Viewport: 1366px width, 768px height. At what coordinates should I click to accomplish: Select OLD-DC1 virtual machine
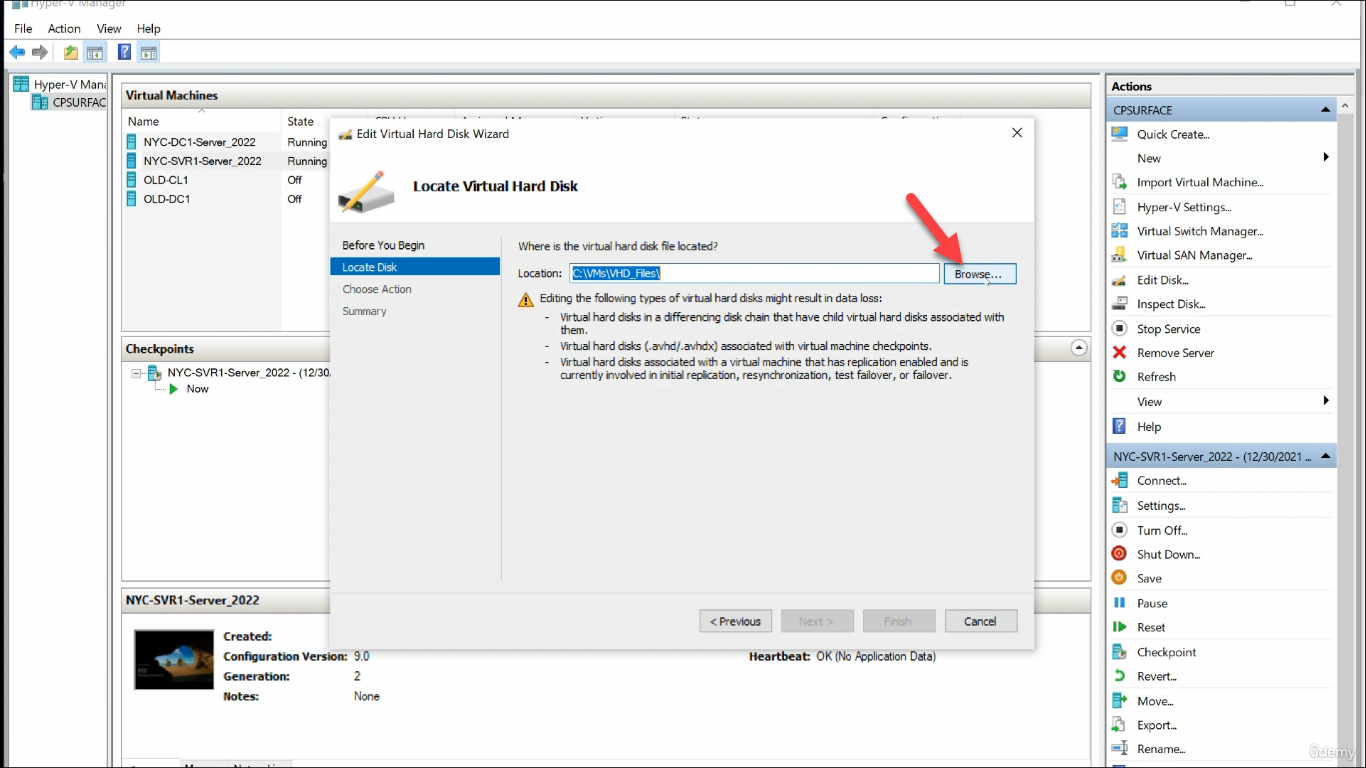(x=166, y=199)
